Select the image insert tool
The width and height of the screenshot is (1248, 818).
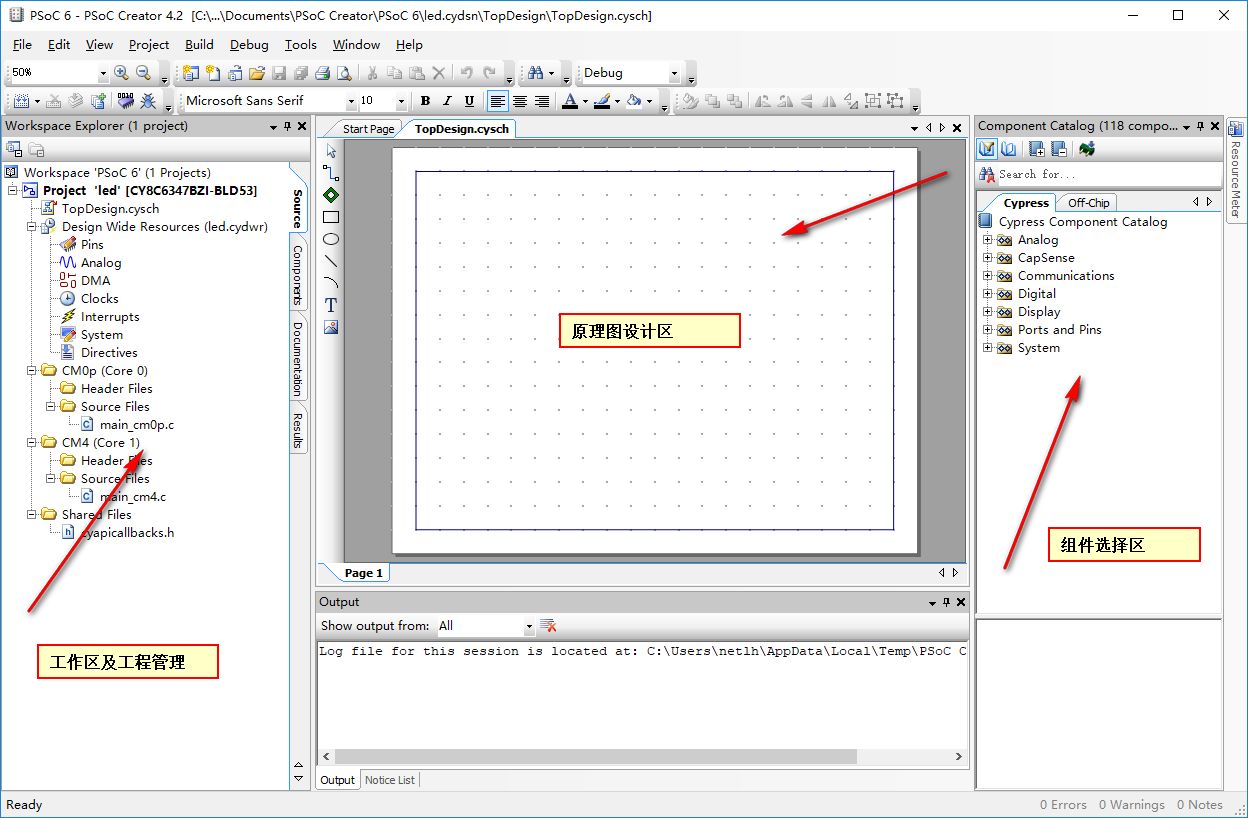point(331,327)
